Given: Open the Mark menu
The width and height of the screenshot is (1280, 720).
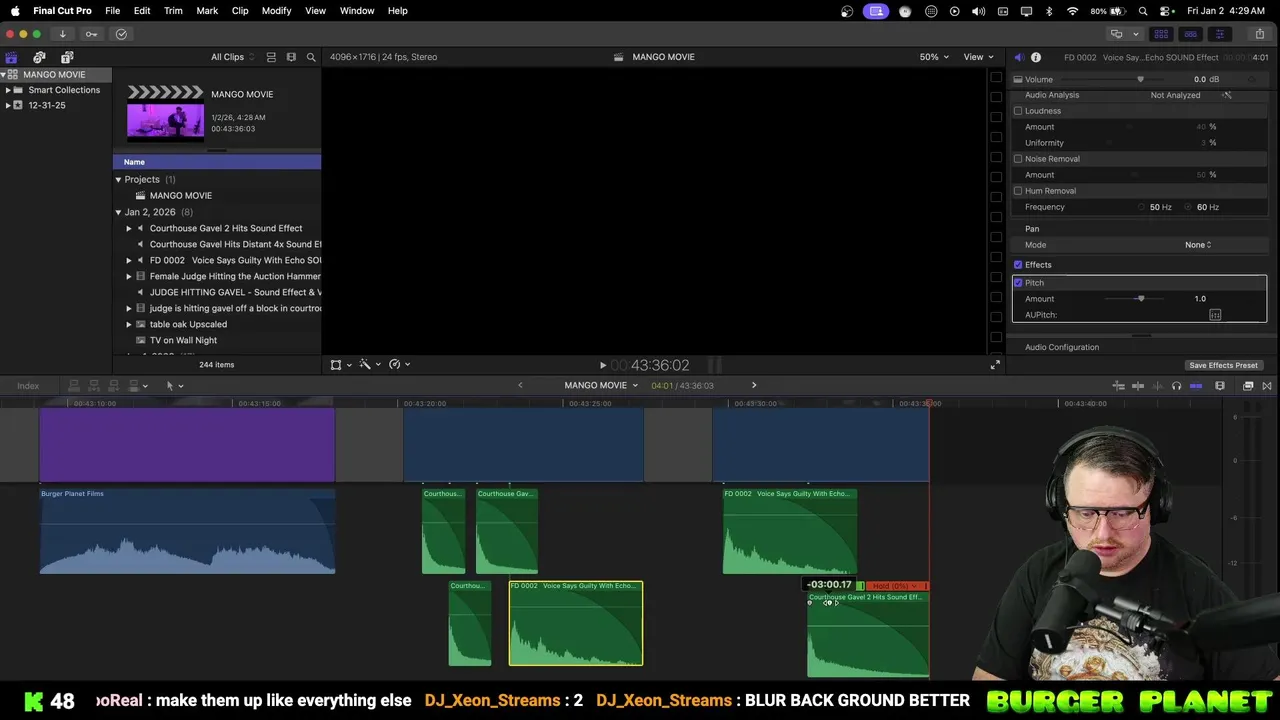Looking at the screenshot, I should coord(207,11).
